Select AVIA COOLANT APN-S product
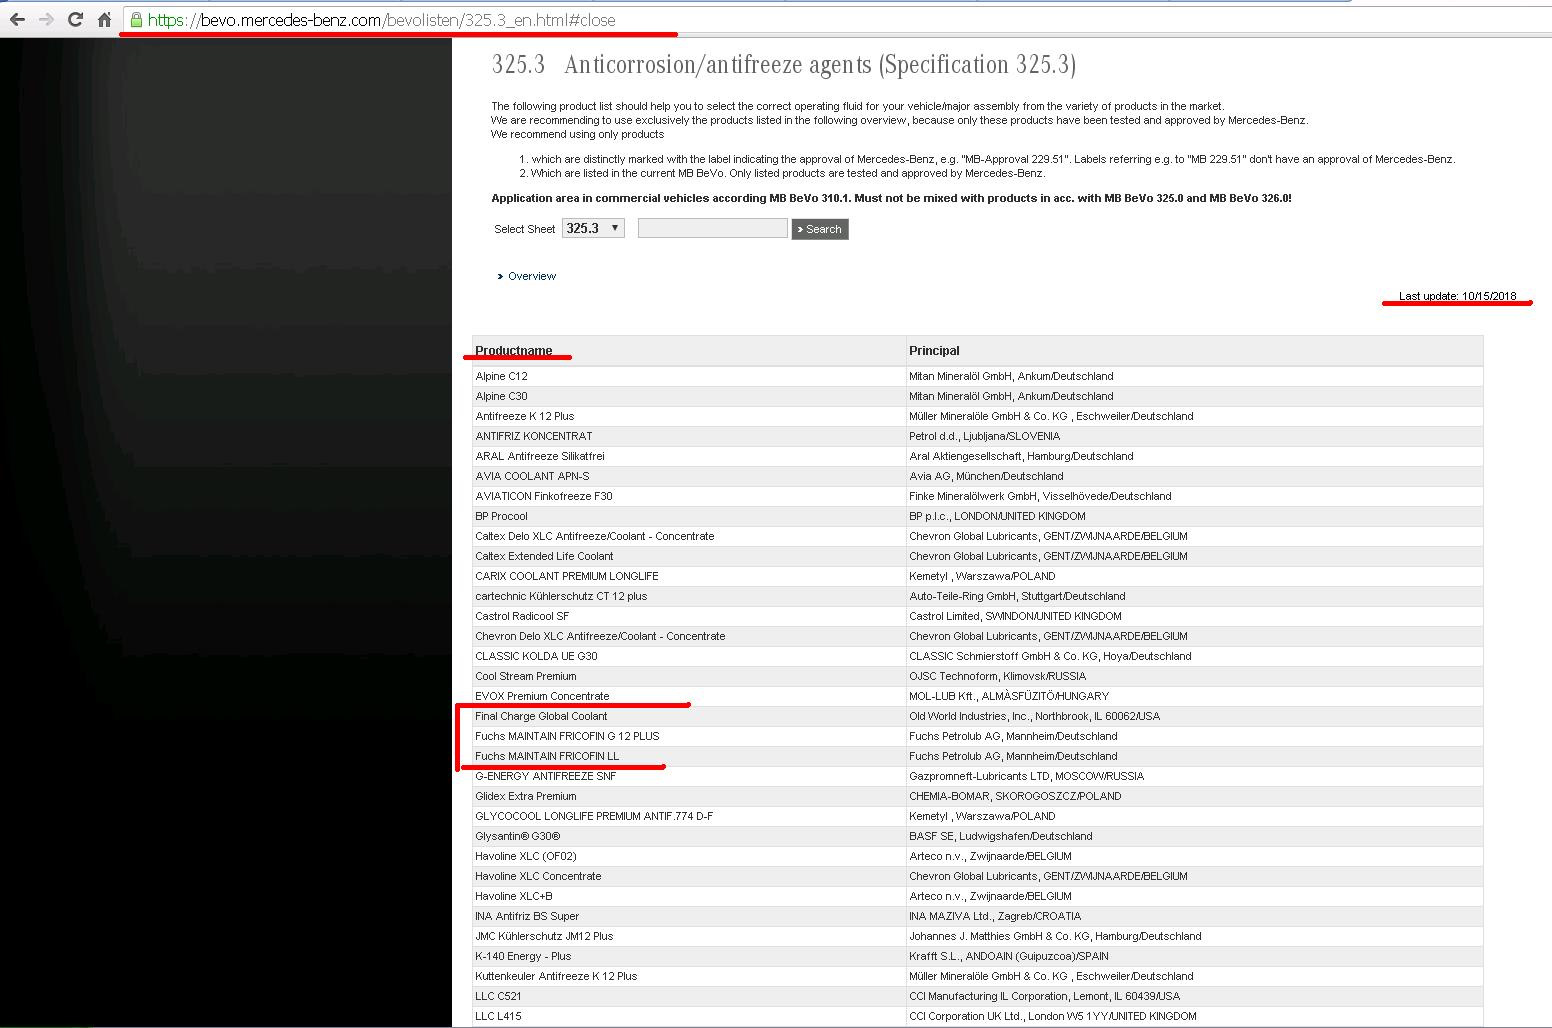 (532, 476)
